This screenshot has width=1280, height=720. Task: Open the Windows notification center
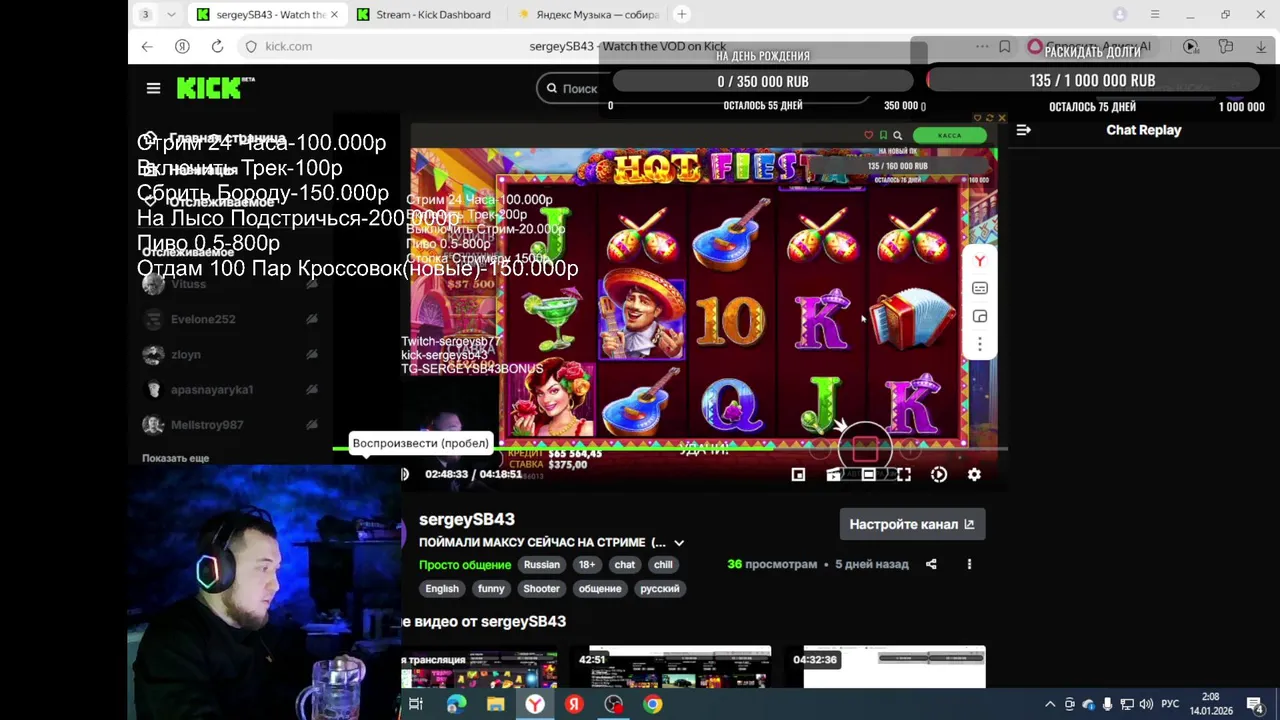pos(1255,705)
